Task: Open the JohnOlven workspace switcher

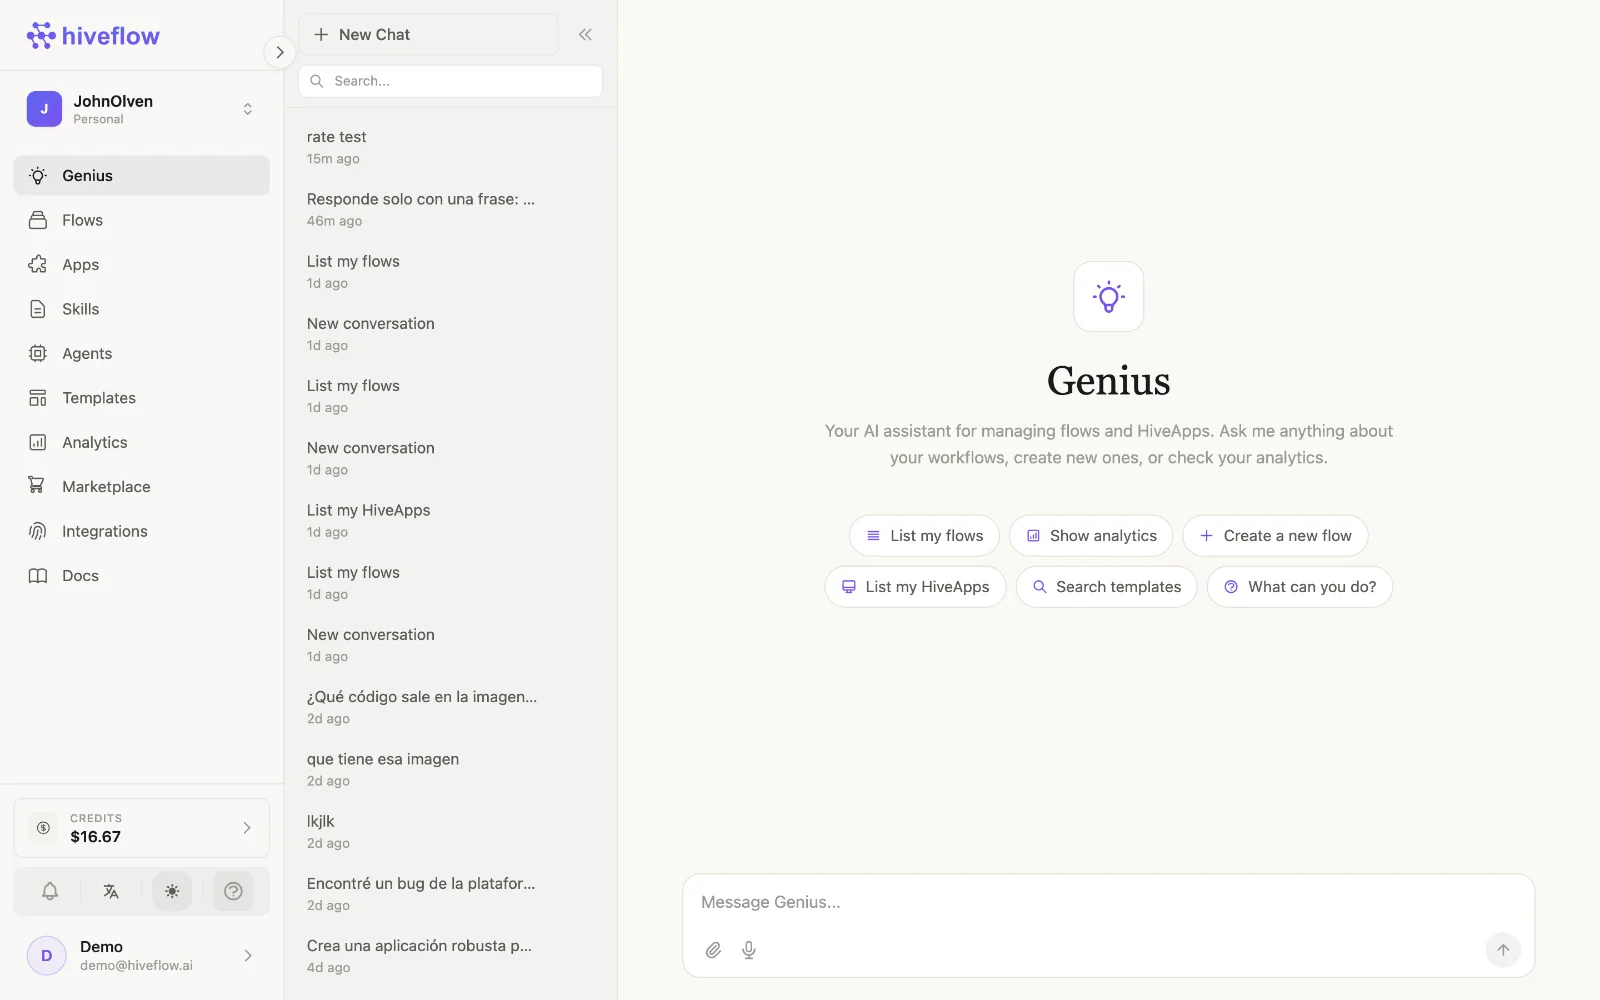Action: coord(141,109)
